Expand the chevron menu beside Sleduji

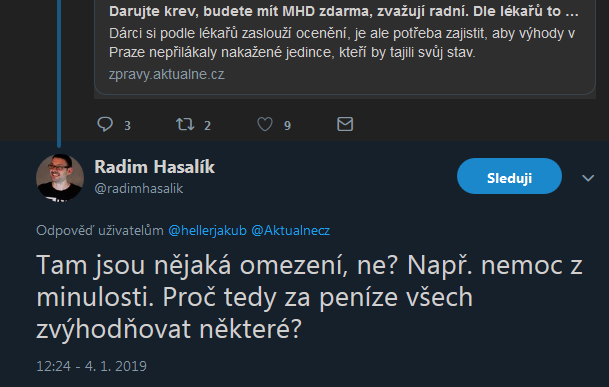click(x=588, y=178)
